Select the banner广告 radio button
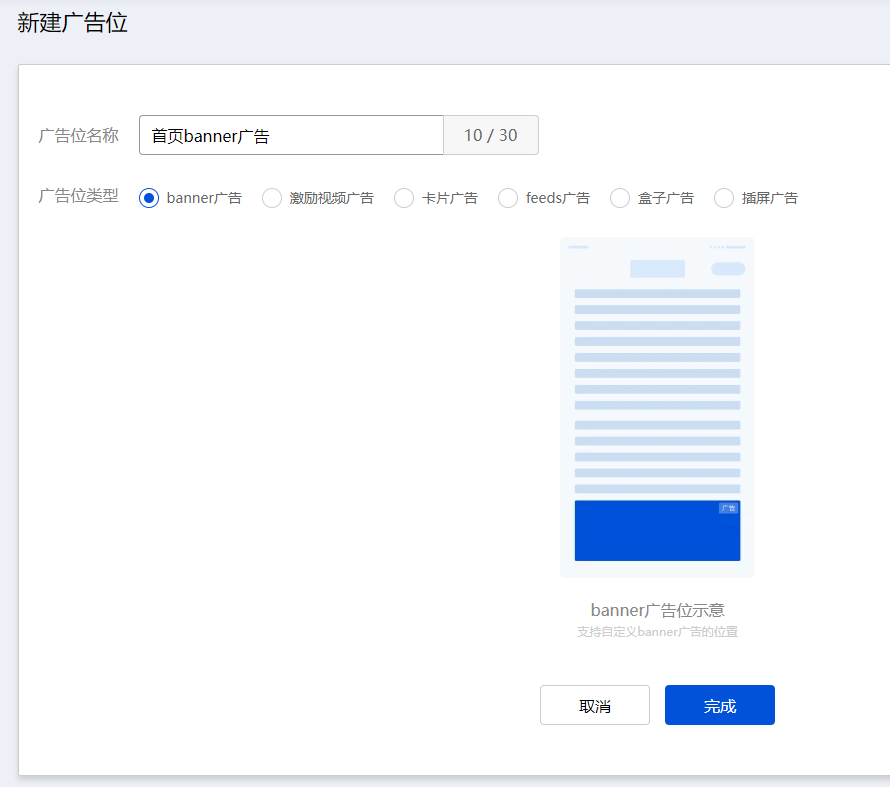The width and height of the screenshot is (890, 787). tap(149, 198)
